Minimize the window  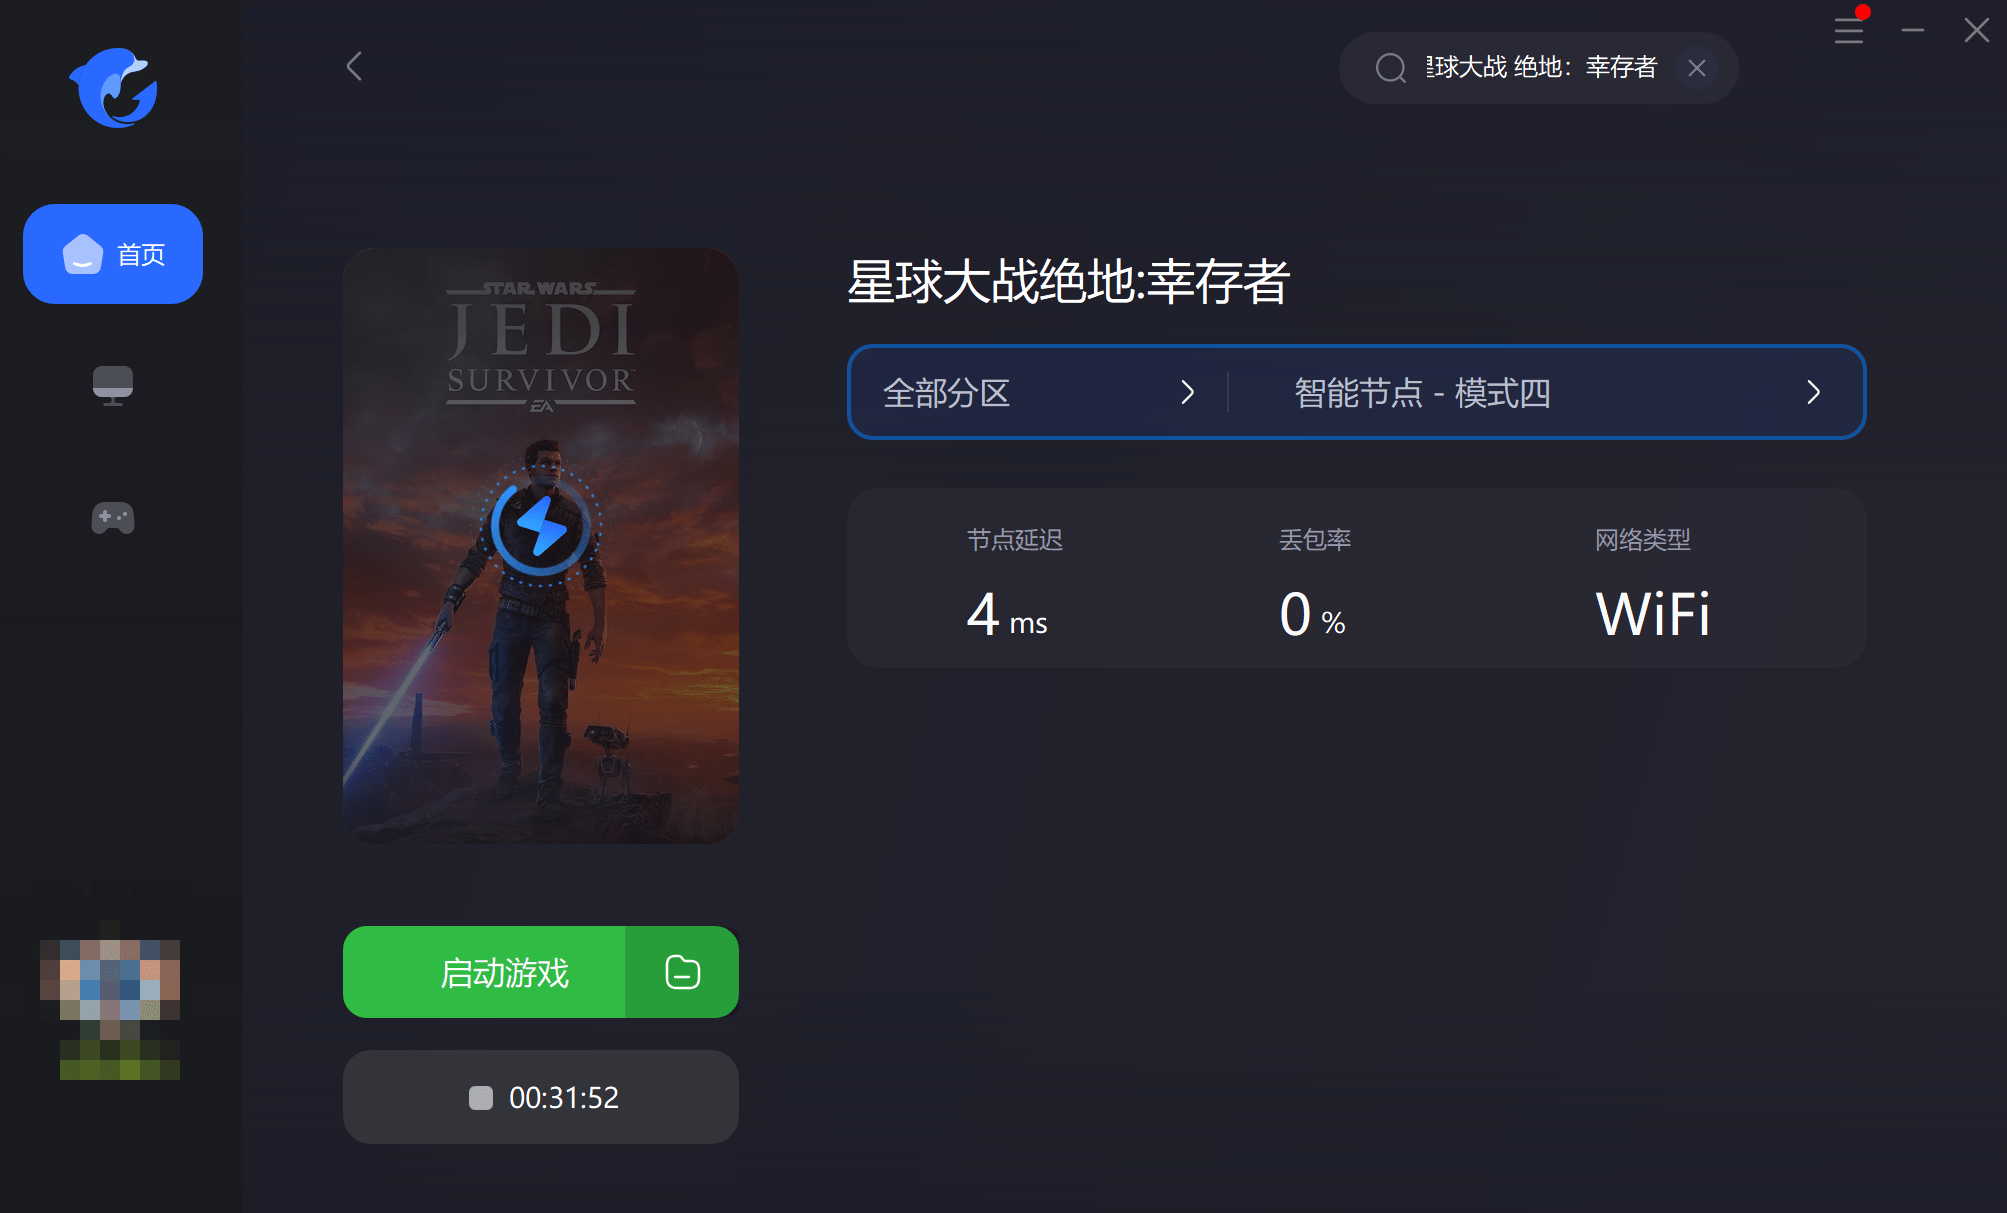[1913, 31]
